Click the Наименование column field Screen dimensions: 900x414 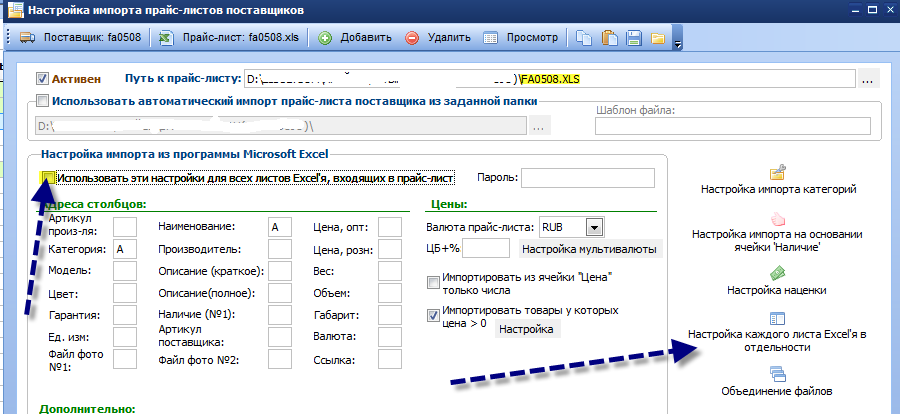coord(280,227)
